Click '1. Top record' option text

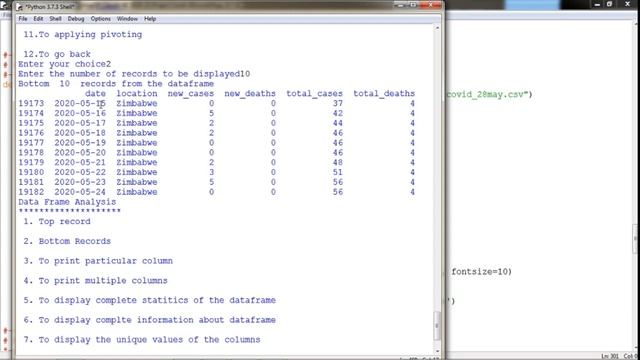(57, 221)
